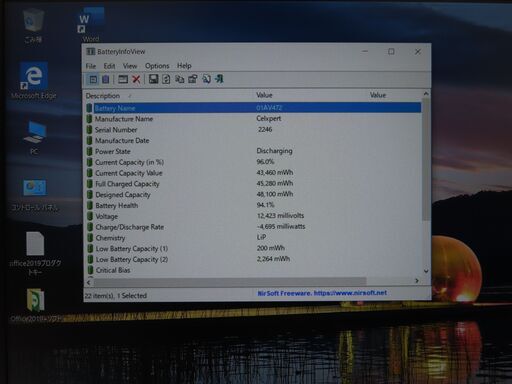512x384 pixels.
Task: Open the File menu
Action: pyautogui.click(x=91, y=66)
